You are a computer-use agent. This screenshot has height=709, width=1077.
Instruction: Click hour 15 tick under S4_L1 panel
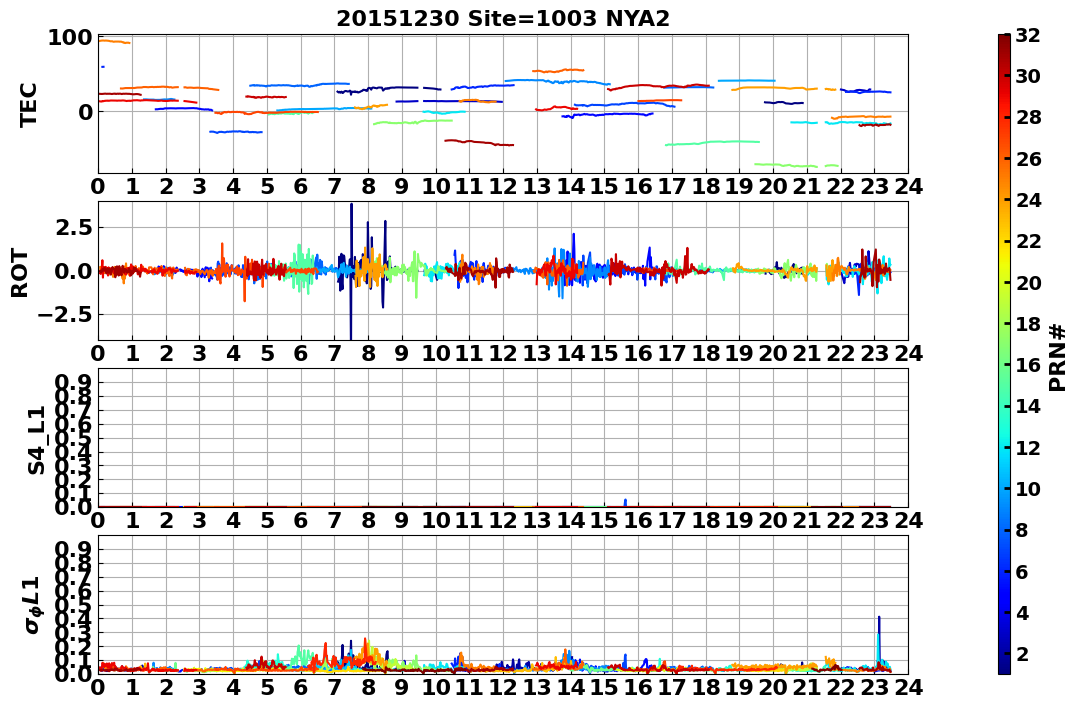click(x=604, y=521)
